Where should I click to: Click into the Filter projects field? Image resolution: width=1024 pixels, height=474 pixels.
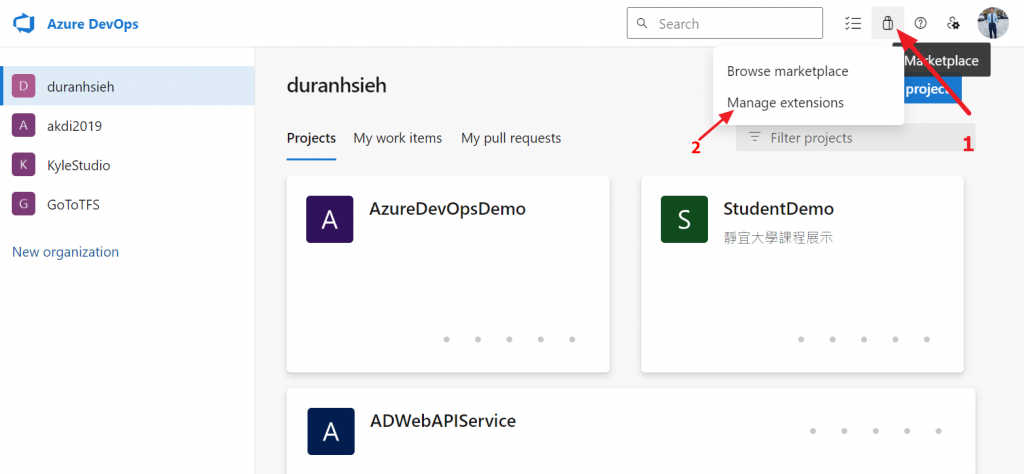(856, 138)
